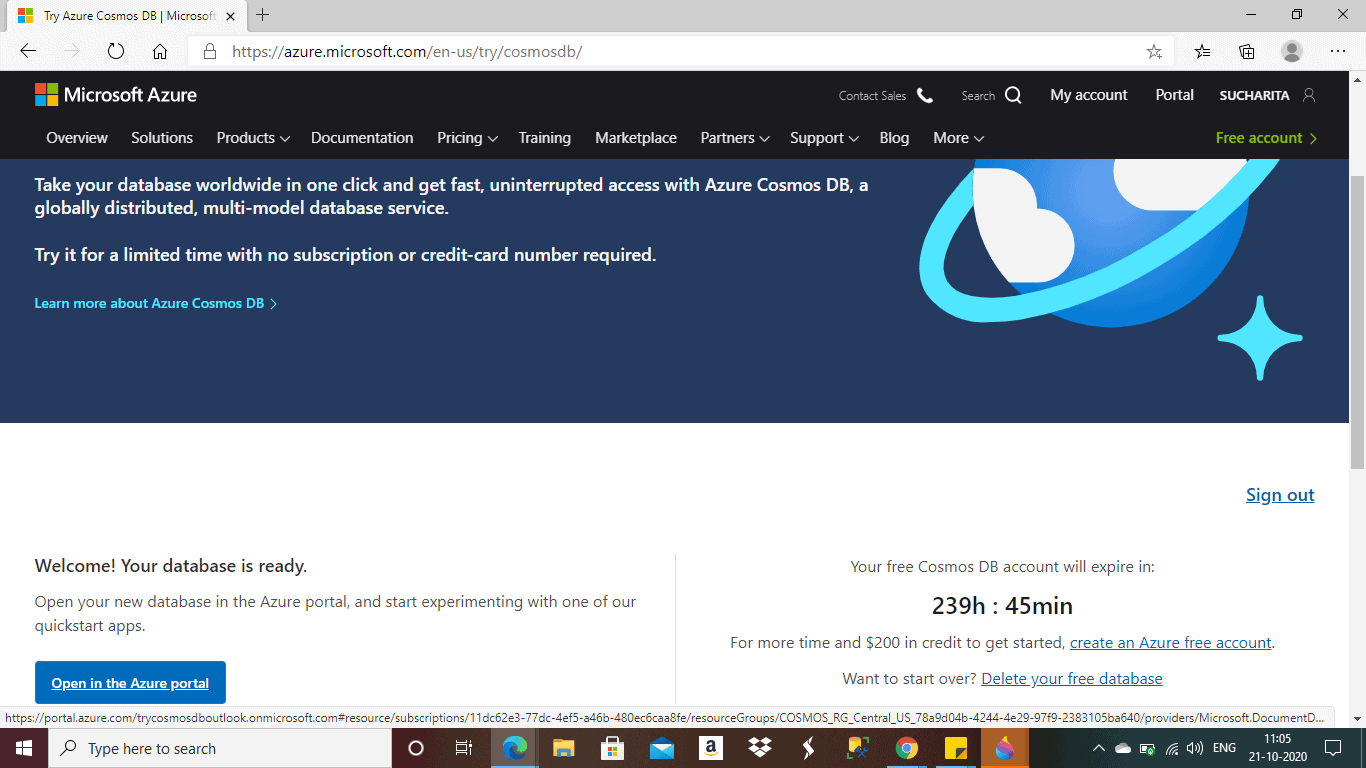Open Sticky Notes from the taskbar

point(956,748)
